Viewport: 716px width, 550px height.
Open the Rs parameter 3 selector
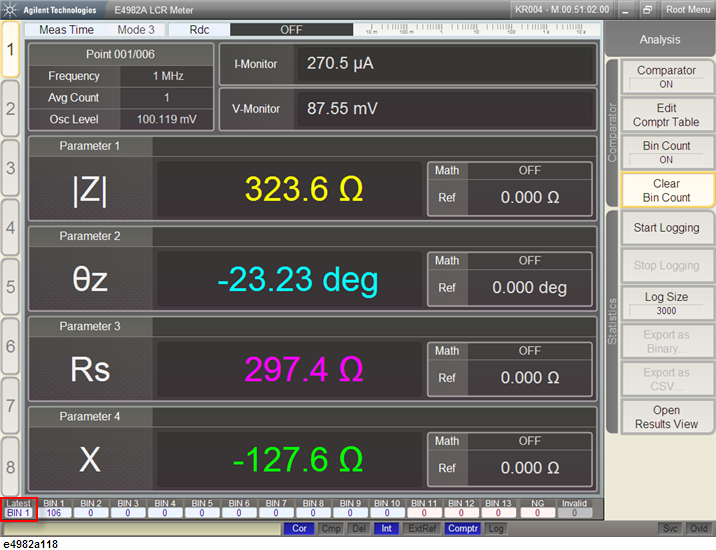pos(90,369)
